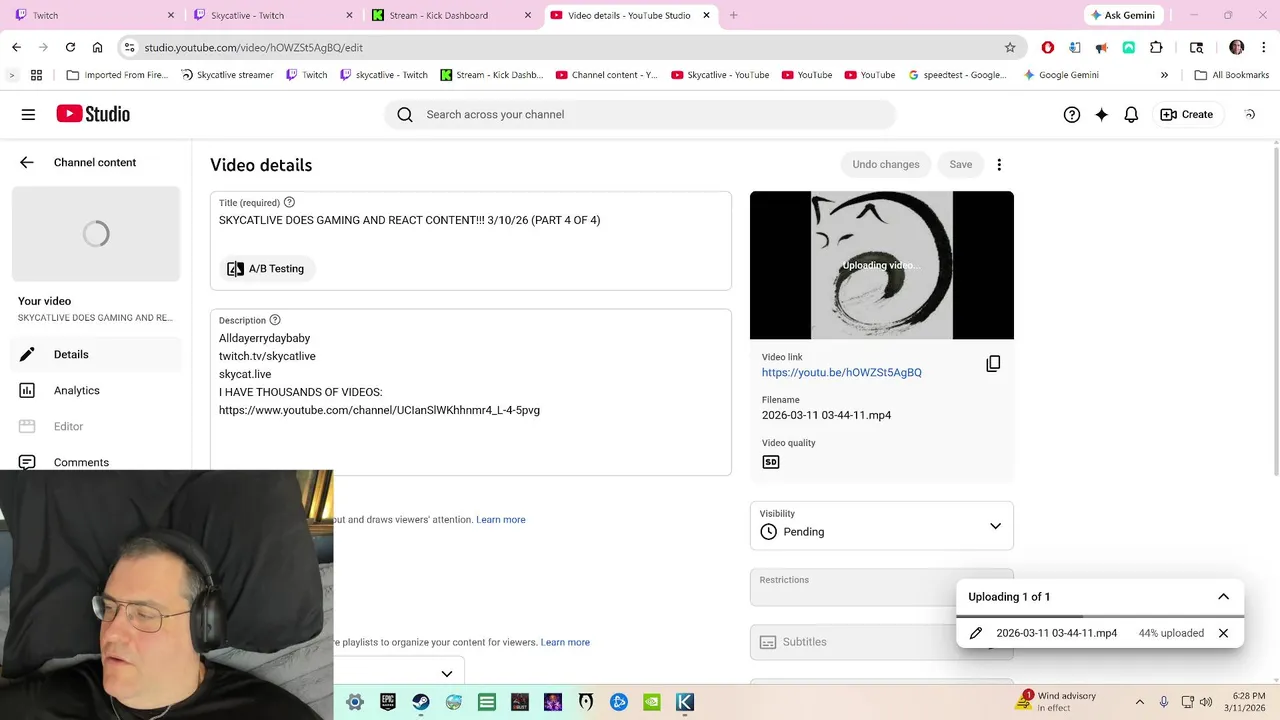Open Details in the sidebar

point(96,354)
